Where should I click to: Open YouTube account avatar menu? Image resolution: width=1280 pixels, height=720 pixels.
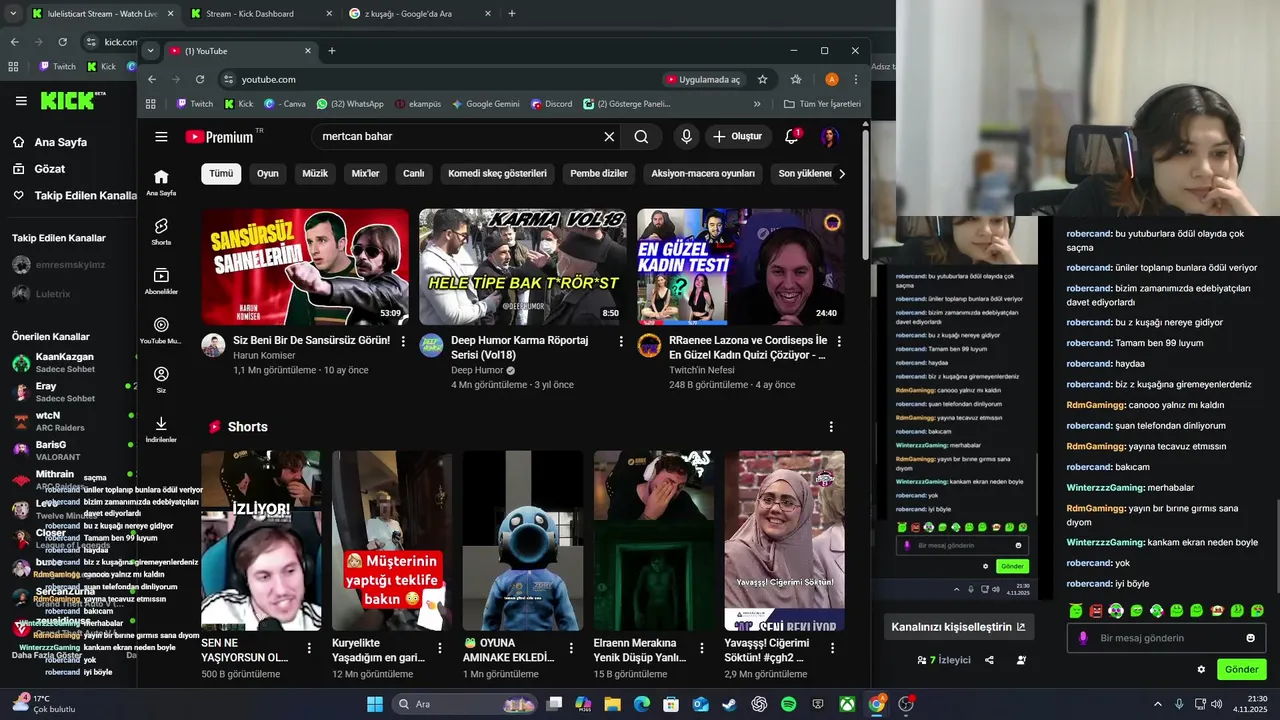click(829, 137)
